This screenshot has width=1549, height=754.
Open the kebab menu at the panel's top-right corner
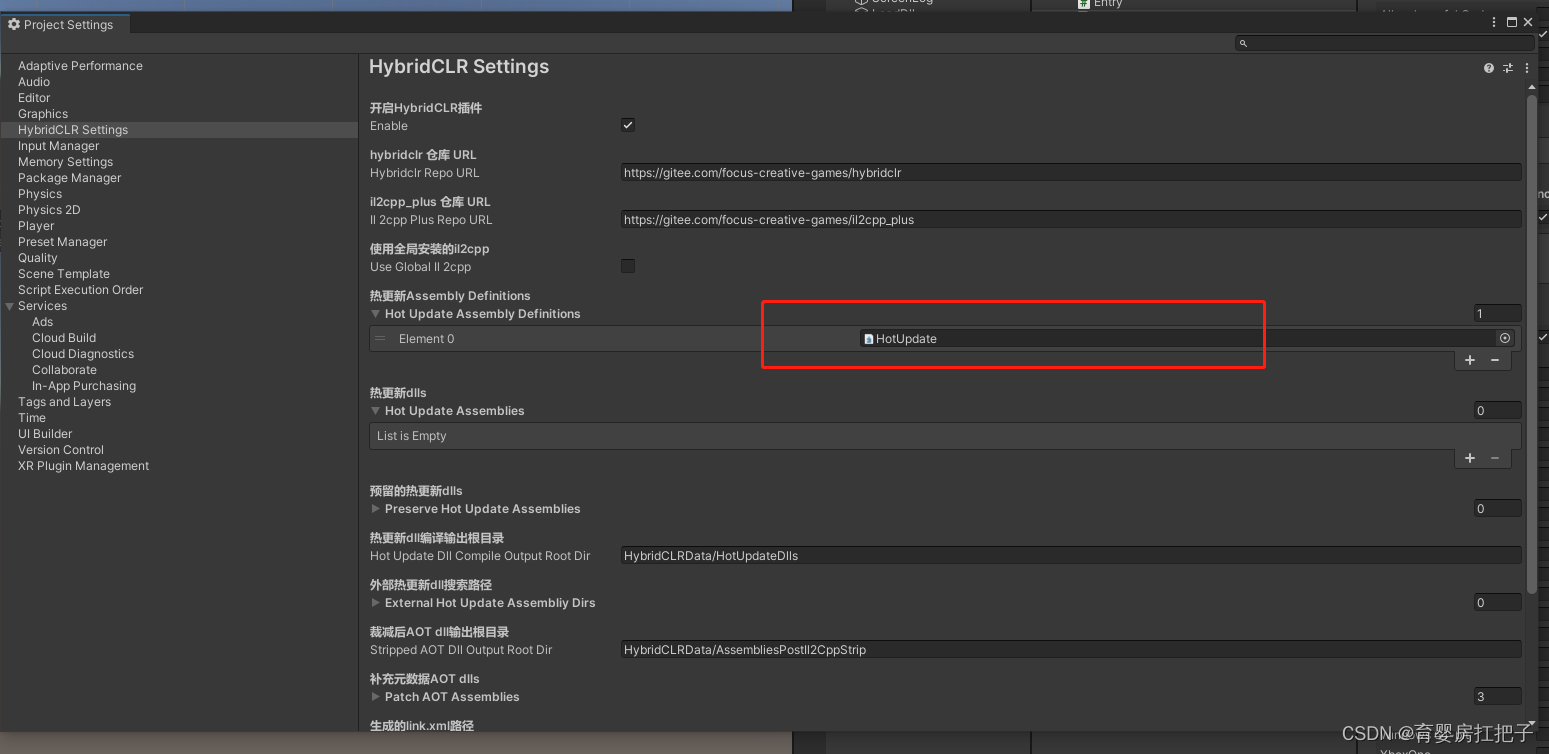[x=1494, y=21]
